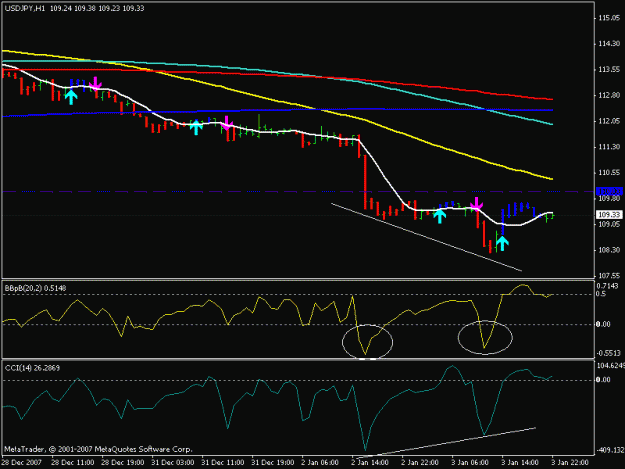This screenshot has width=625, height=469.
Task: Click the USDJPY,H1 symbol label
Action: pyautogui.click(x=25, y=8)
